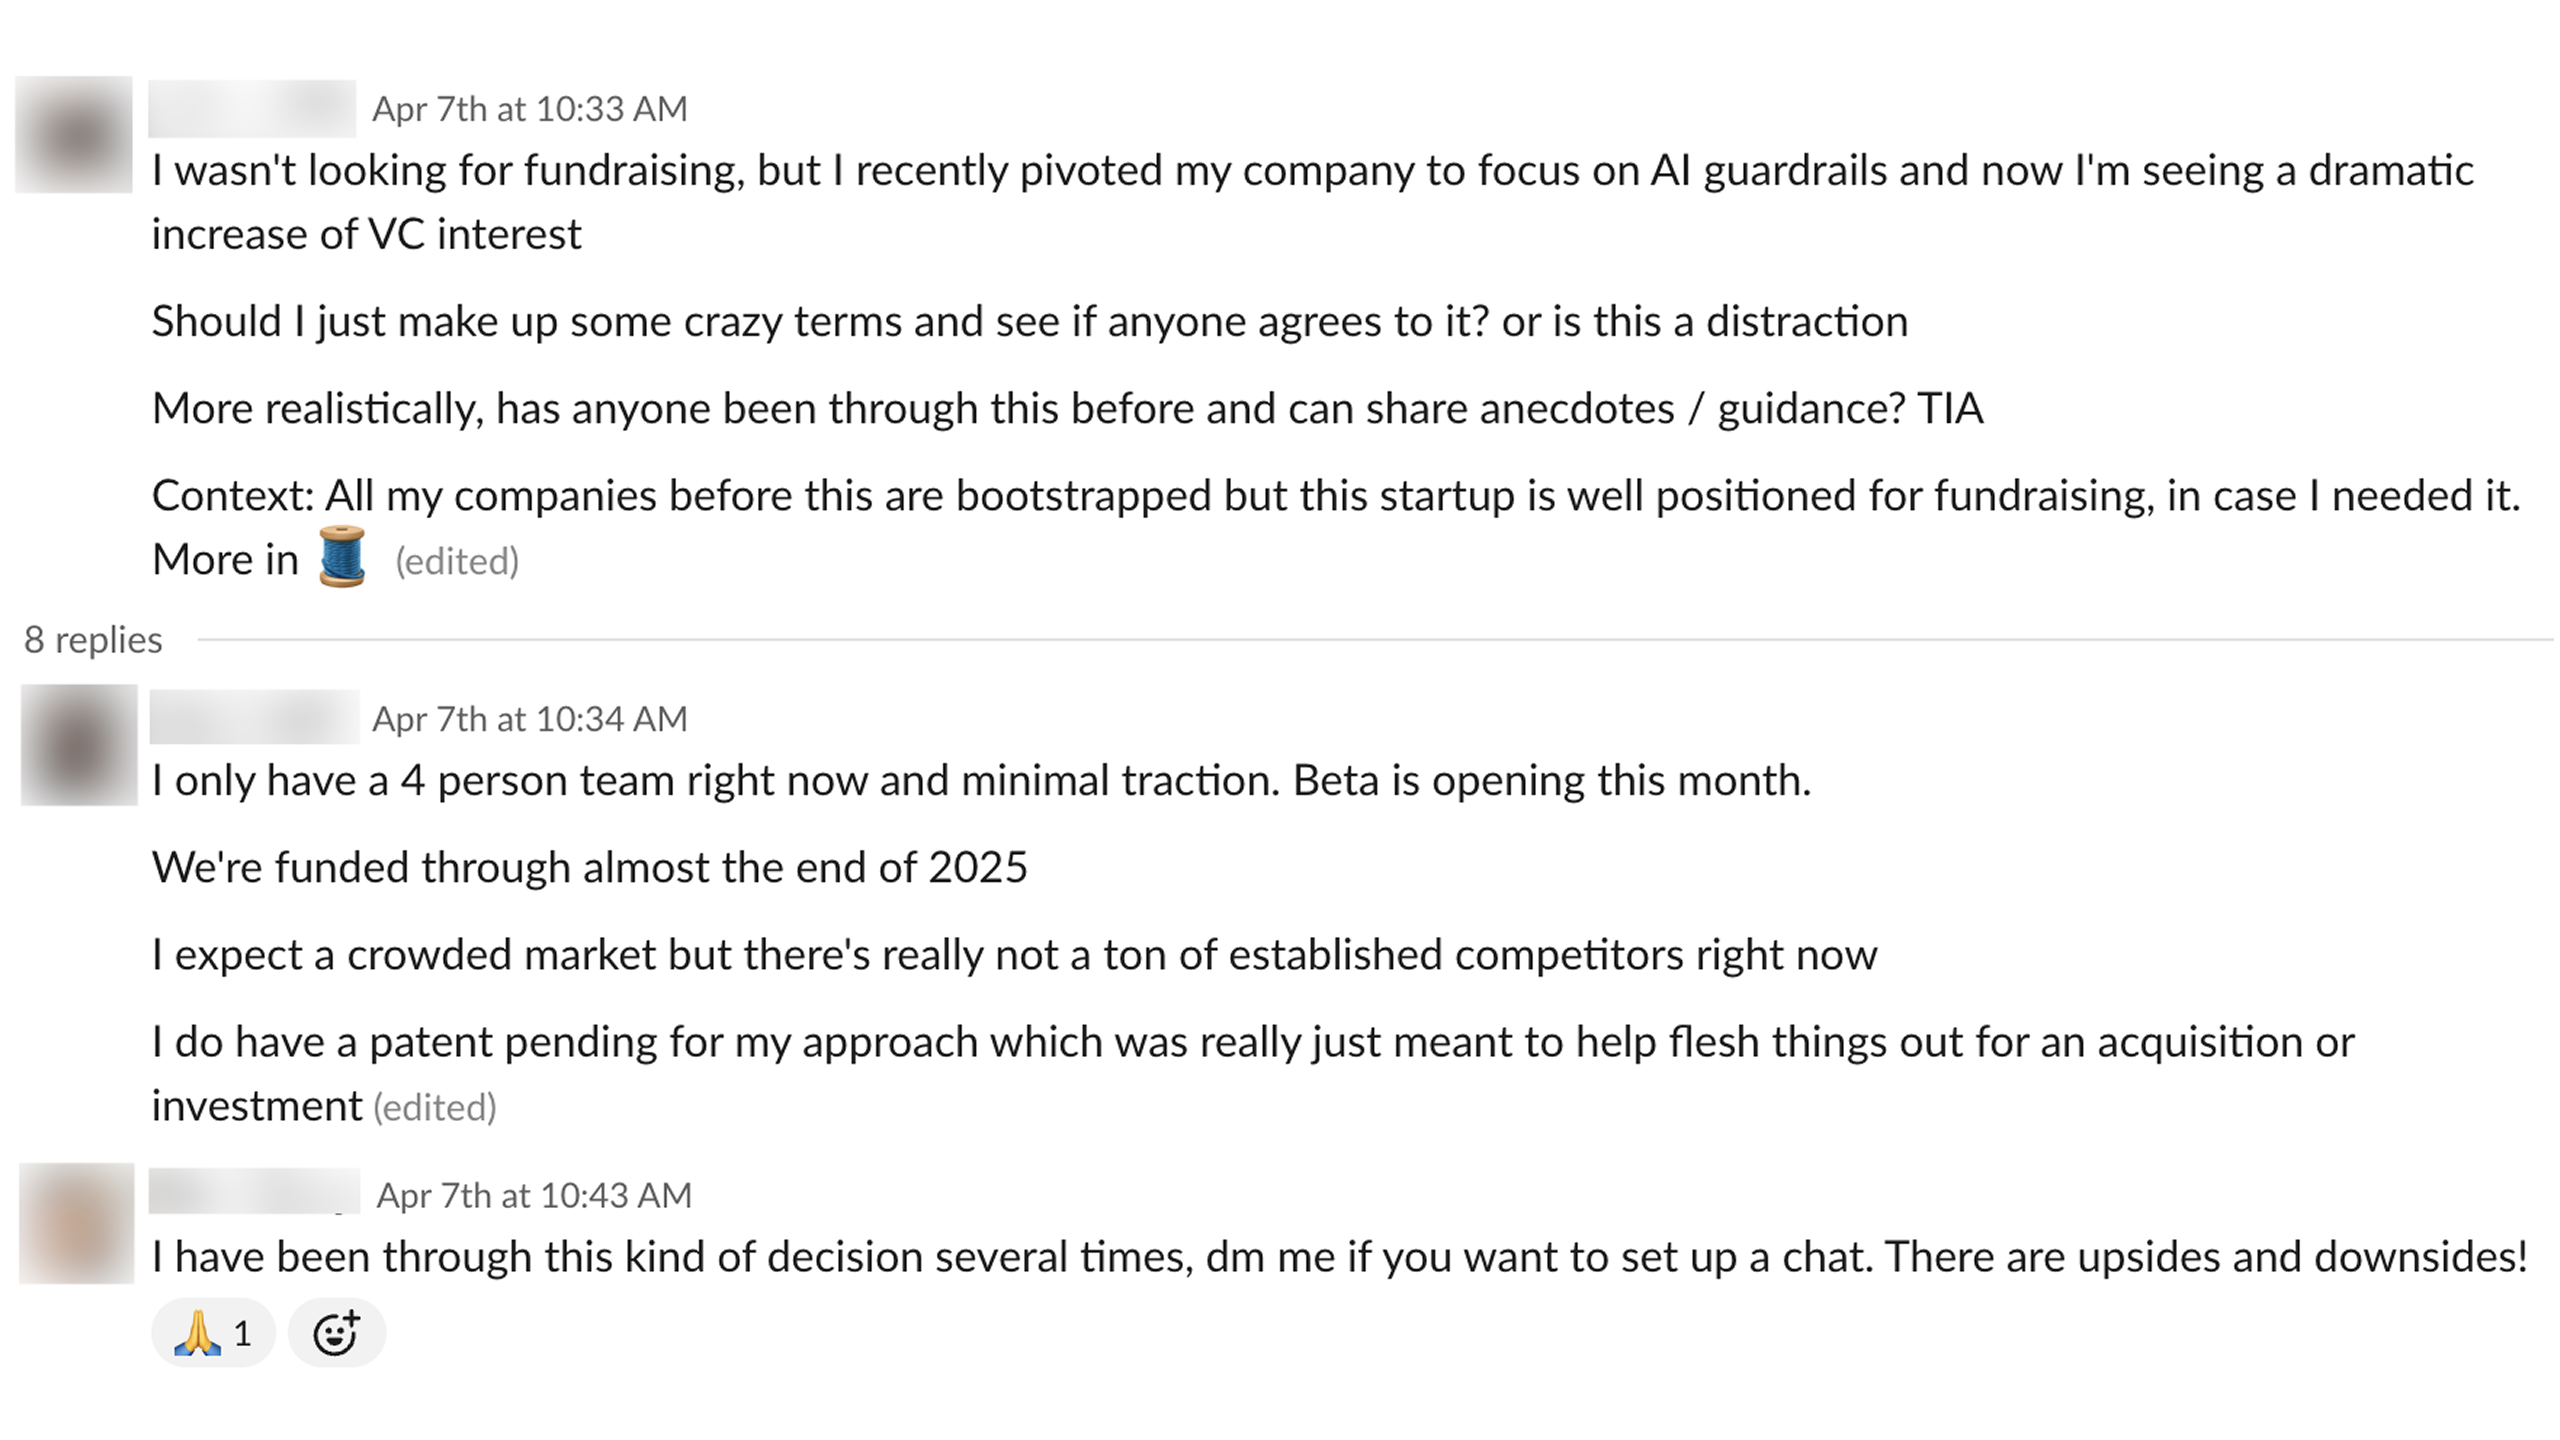Screen dimensions: 2560x1440
Task: View profile picture of 10:43 AM replier
Action: click(x=77, y=1223)
